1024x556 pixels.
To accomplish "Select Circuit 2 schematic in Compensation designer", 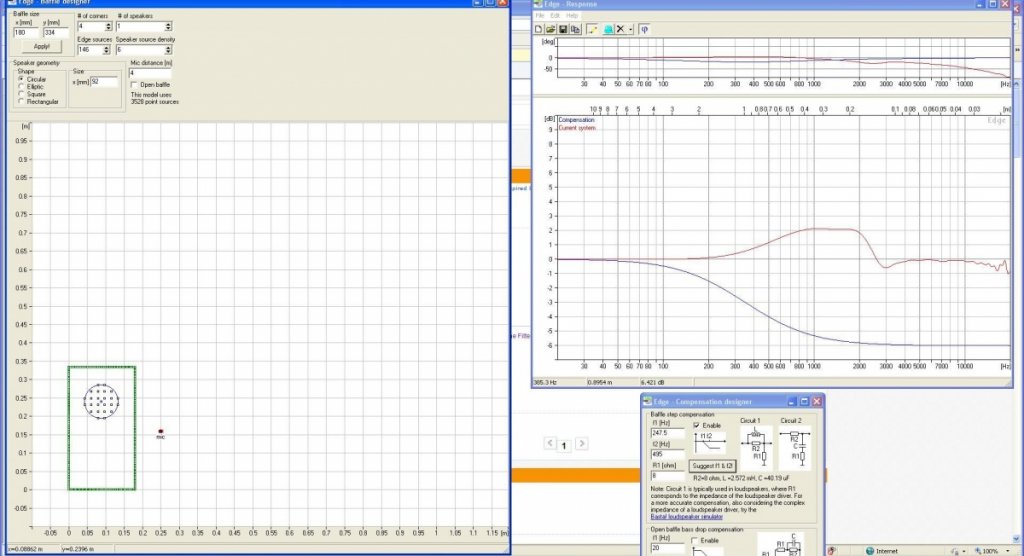I will 795,448.
